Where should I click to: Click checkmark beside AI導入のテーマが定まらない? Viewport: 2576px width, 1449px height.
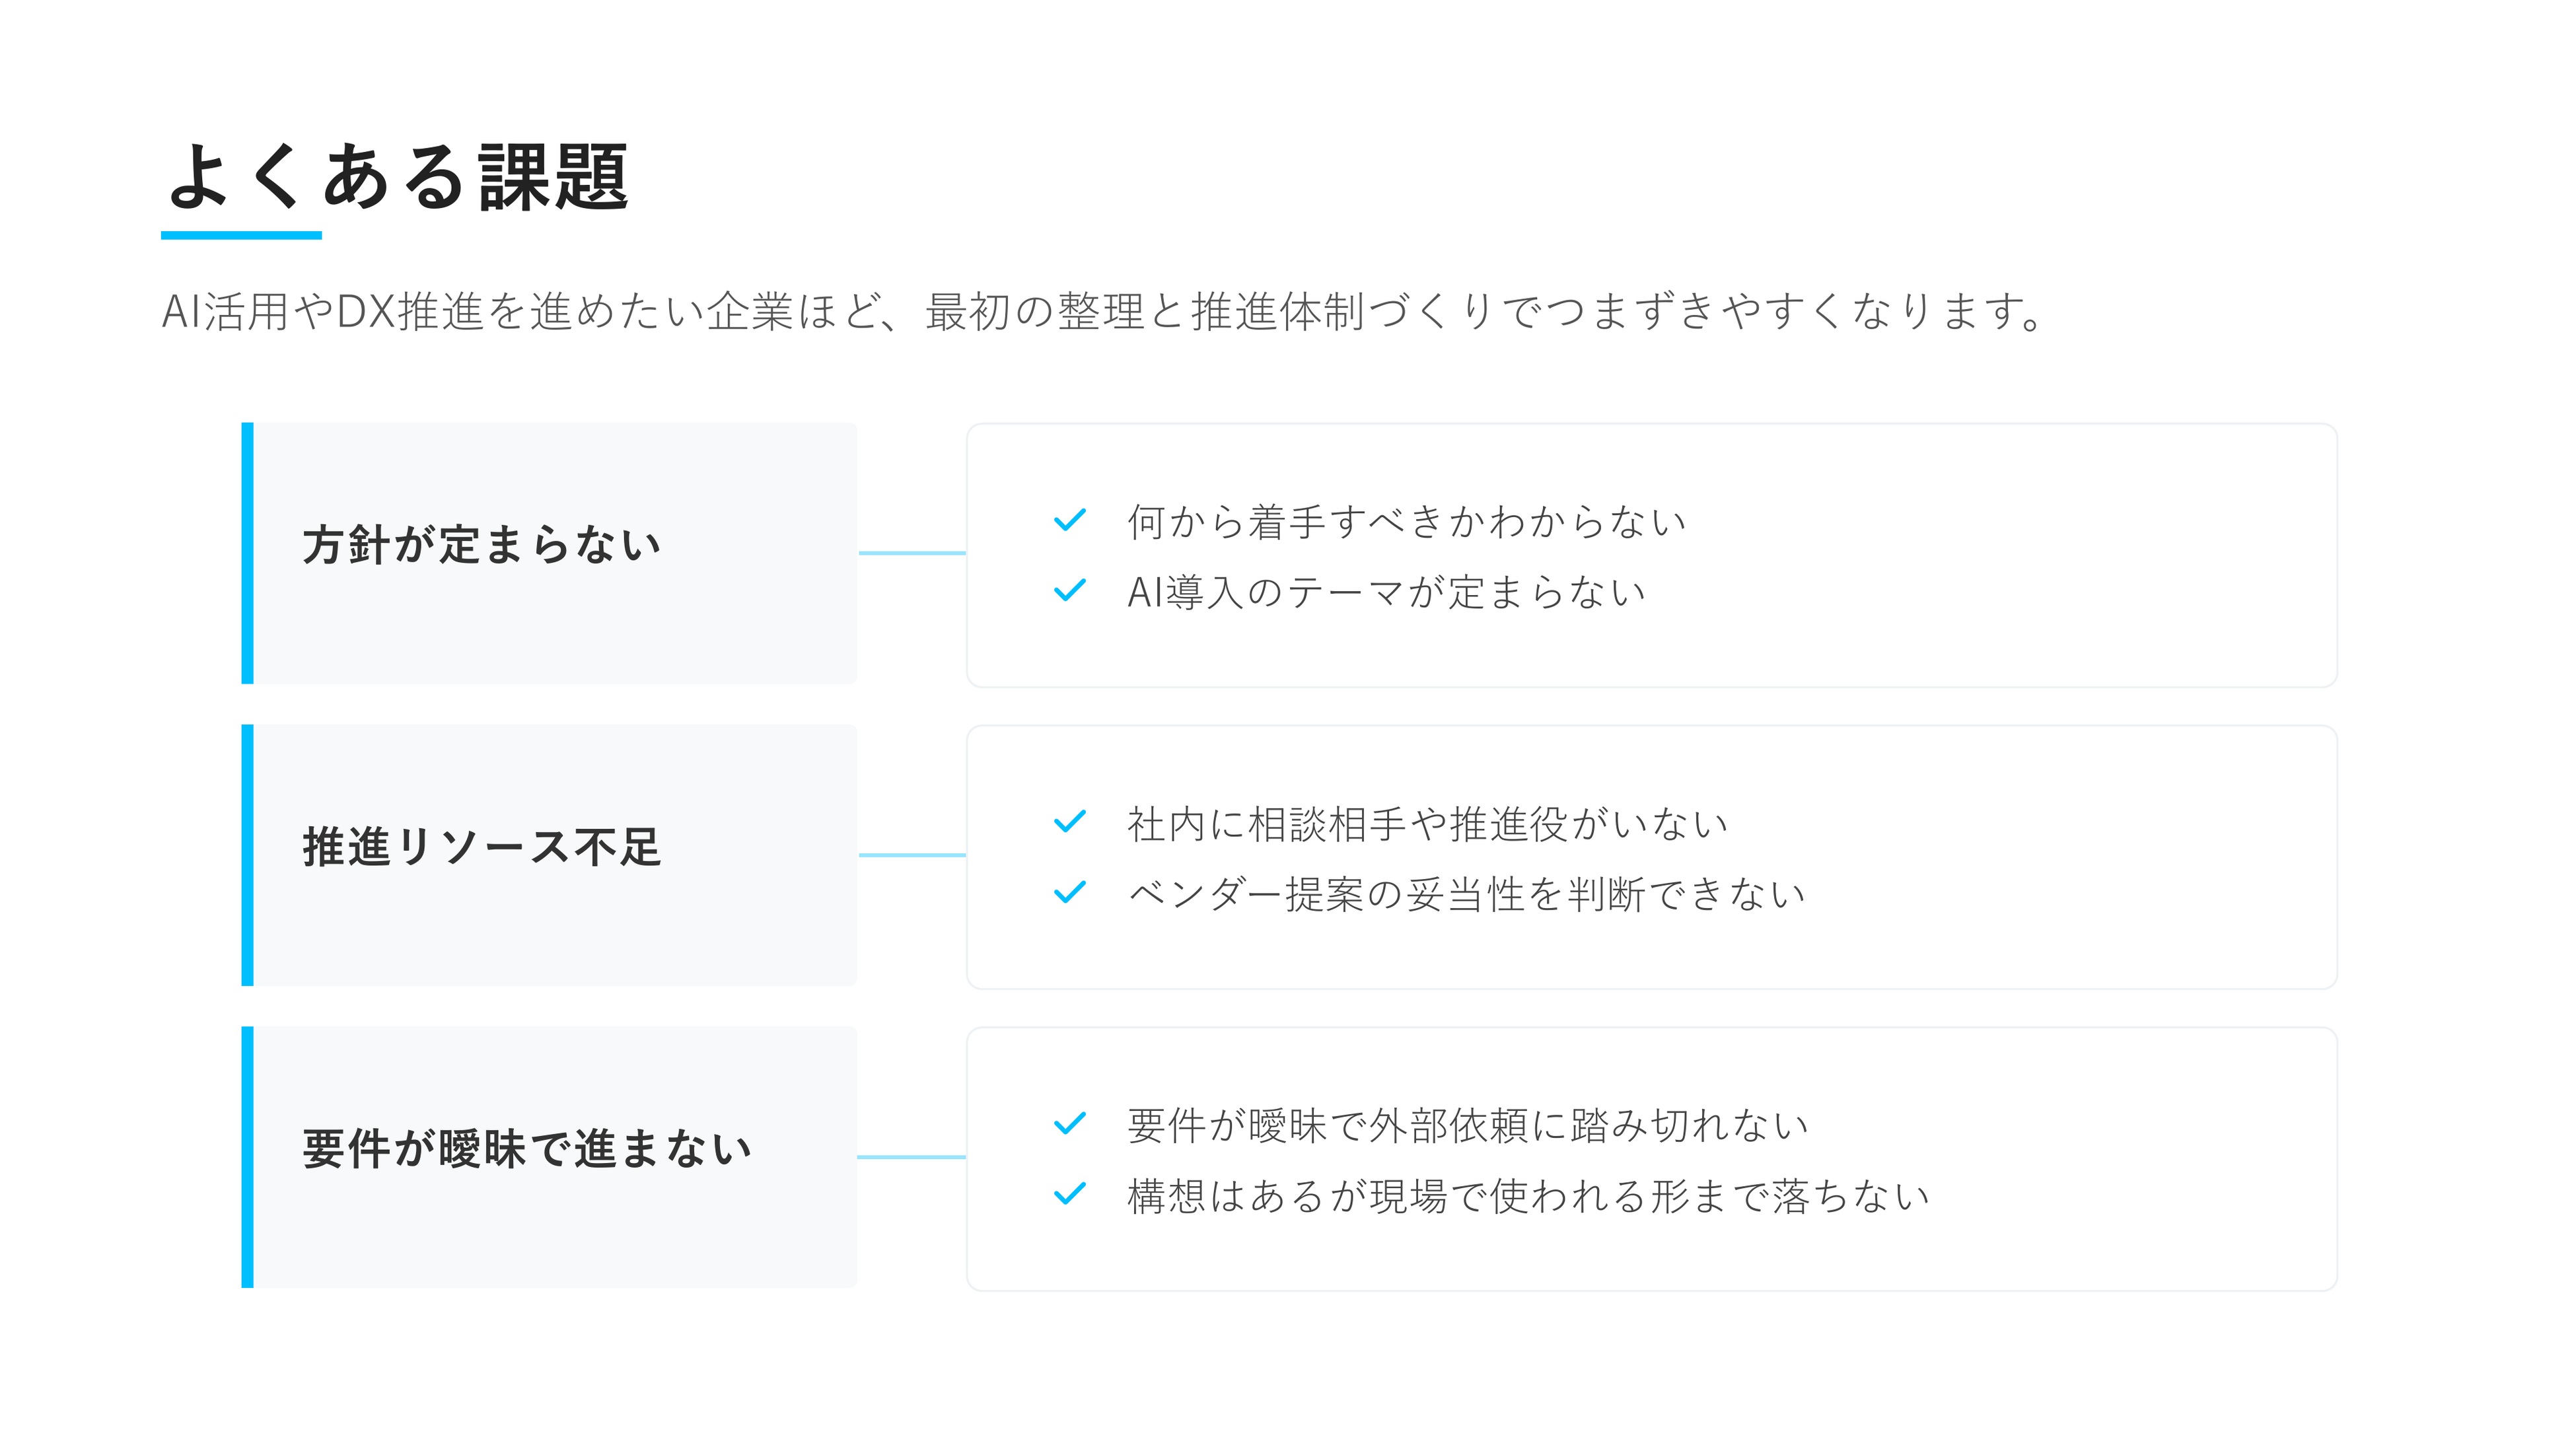(1069, 591)
